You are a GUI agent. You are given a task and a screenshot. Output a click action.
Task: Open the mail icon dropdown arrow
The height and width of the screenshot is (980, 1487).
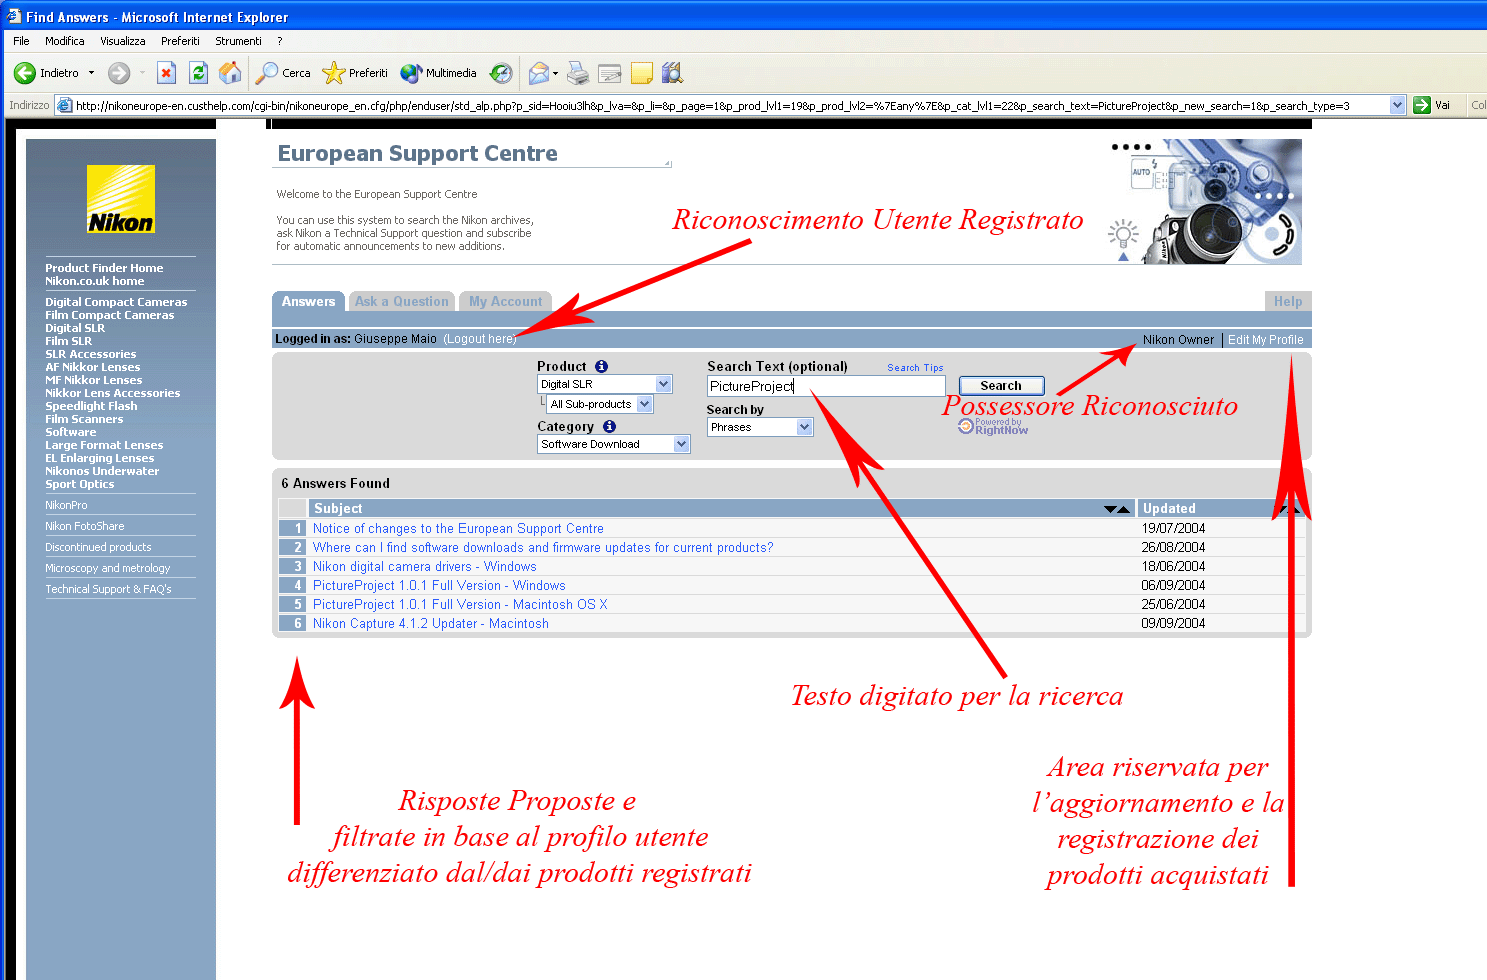coord(555,73)
